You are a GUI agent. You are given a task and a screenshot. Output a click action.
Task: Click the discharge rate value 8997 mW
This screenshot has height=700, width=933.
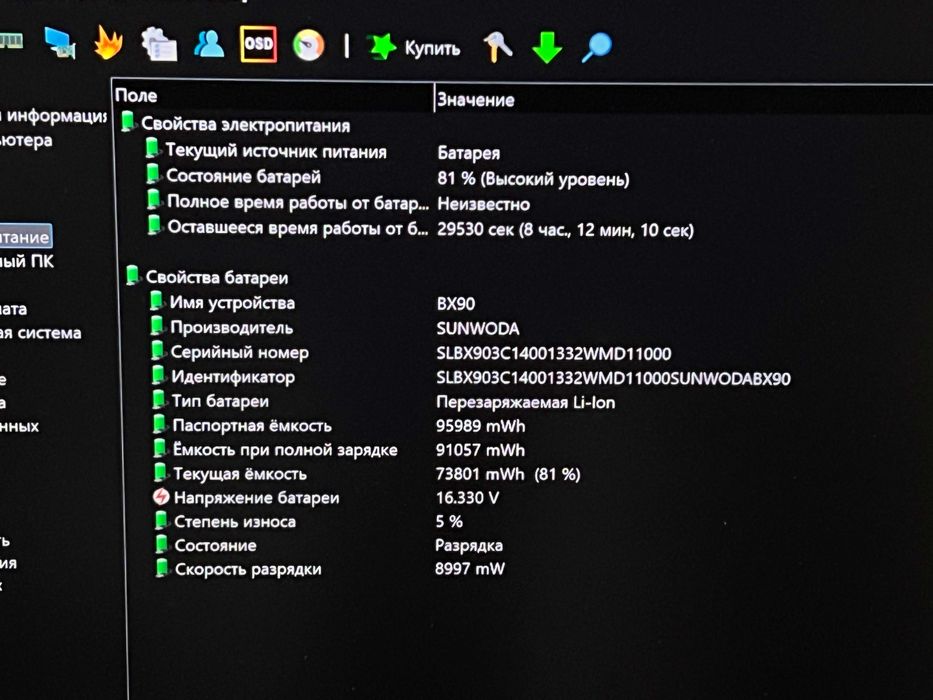tap(469, 568)
